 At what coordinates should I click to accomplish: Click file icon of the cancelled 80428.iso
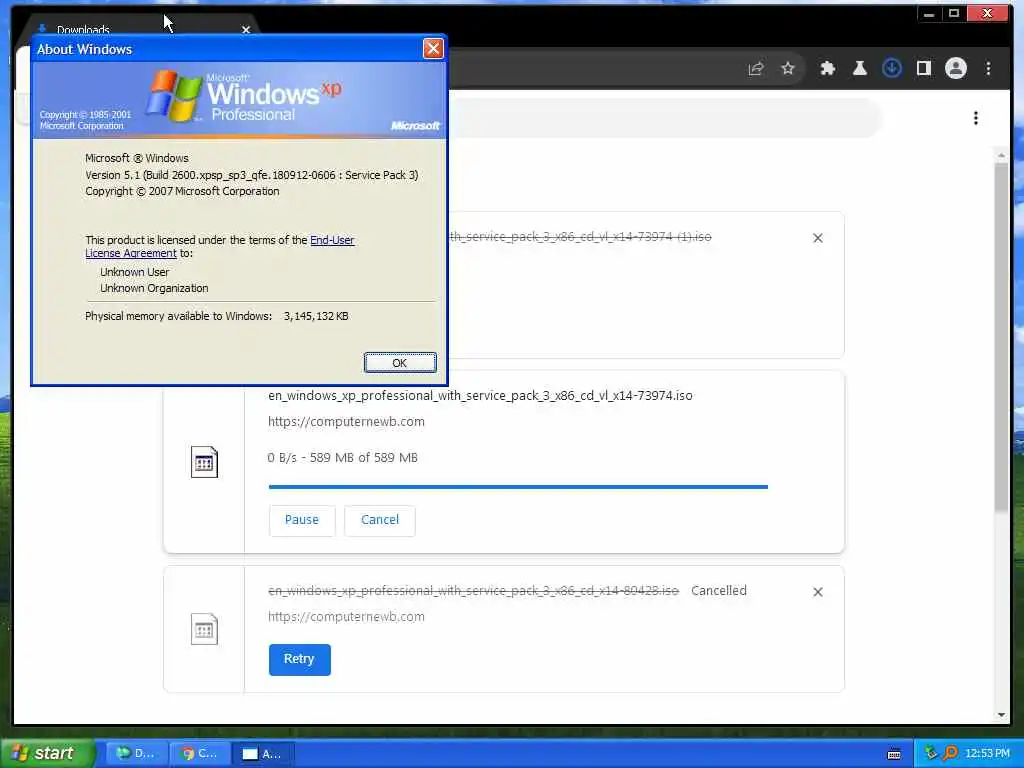click(204, 629)
